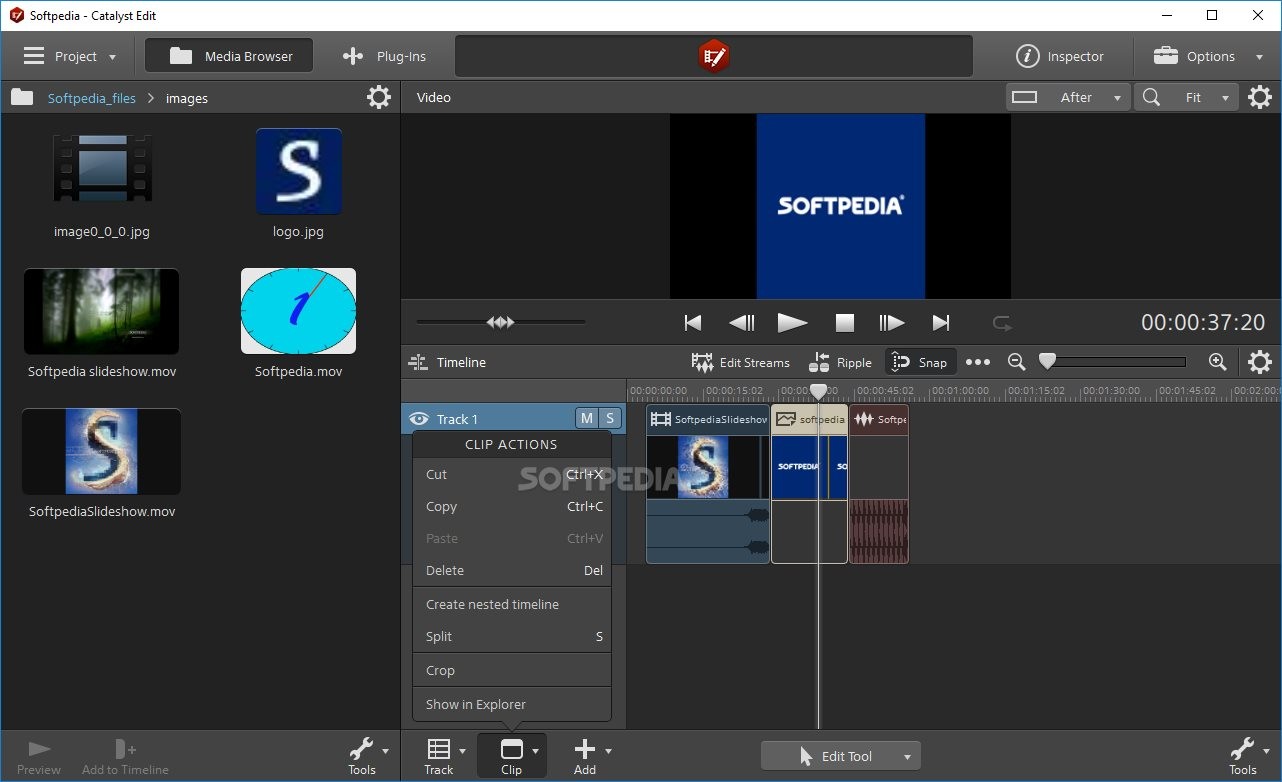Open the media browser Tools menu
This screenshot has width=1282, height=782.
click(x=367, y=756)
